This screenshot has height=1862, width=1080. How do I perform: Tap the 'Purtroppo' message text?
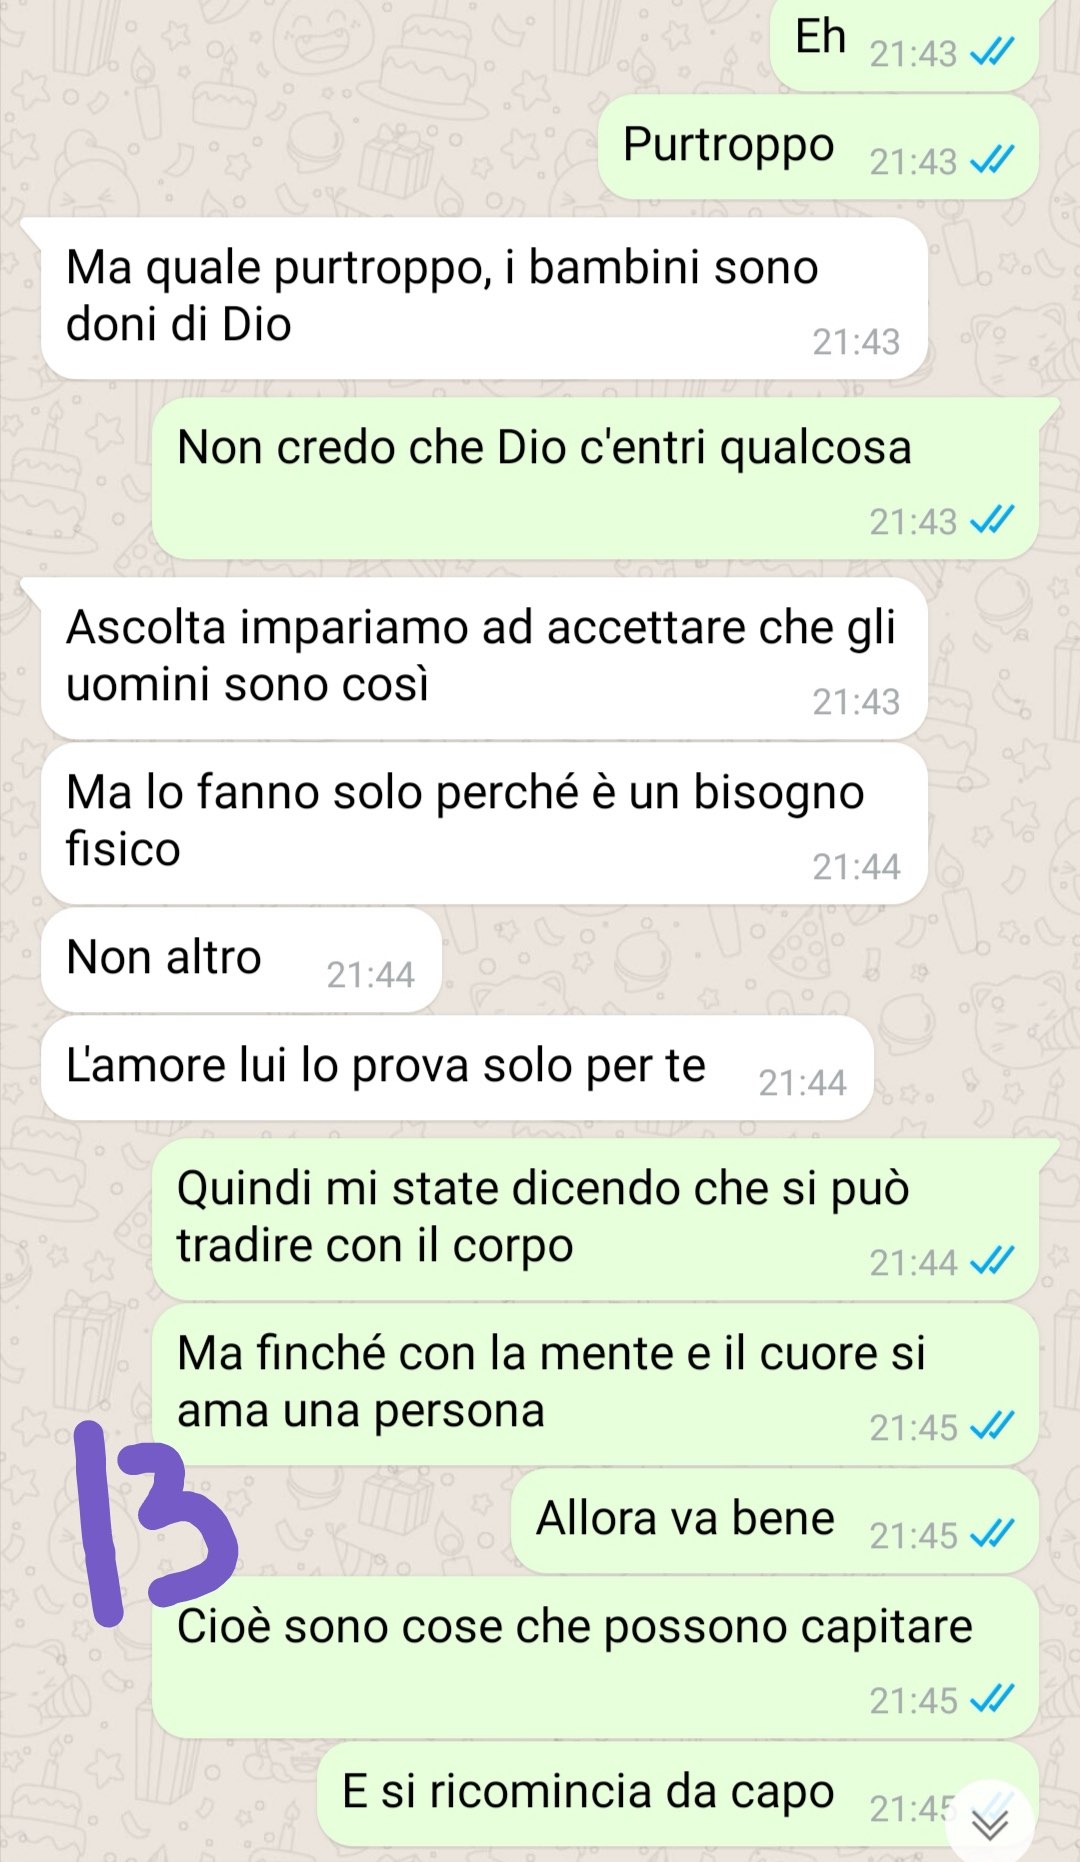(x=728, y=145)
